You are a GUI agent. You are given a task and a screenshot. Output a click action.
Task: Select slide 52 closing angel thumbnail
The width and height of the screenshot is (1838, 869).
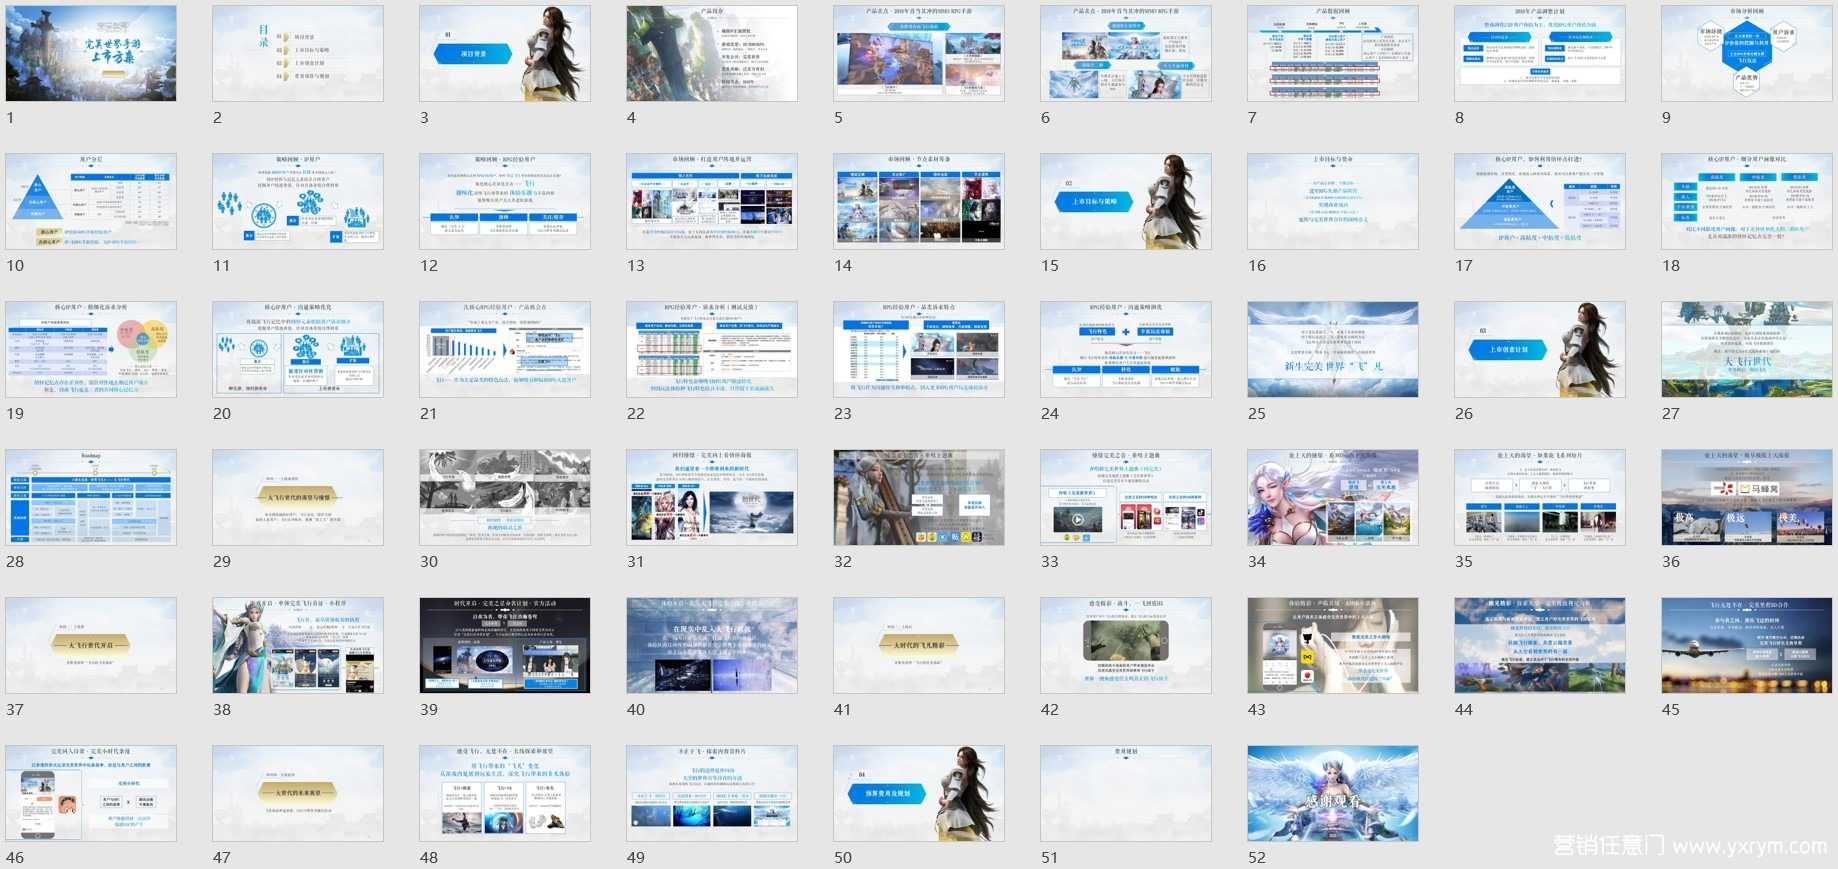tap(1333, 793)
